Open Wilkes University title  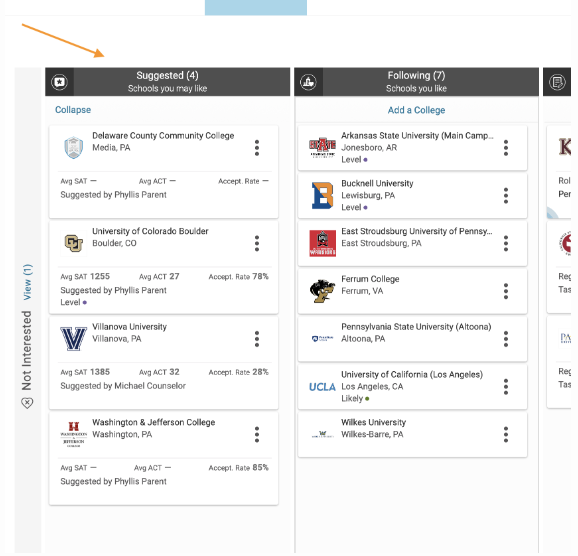point(373,422)
